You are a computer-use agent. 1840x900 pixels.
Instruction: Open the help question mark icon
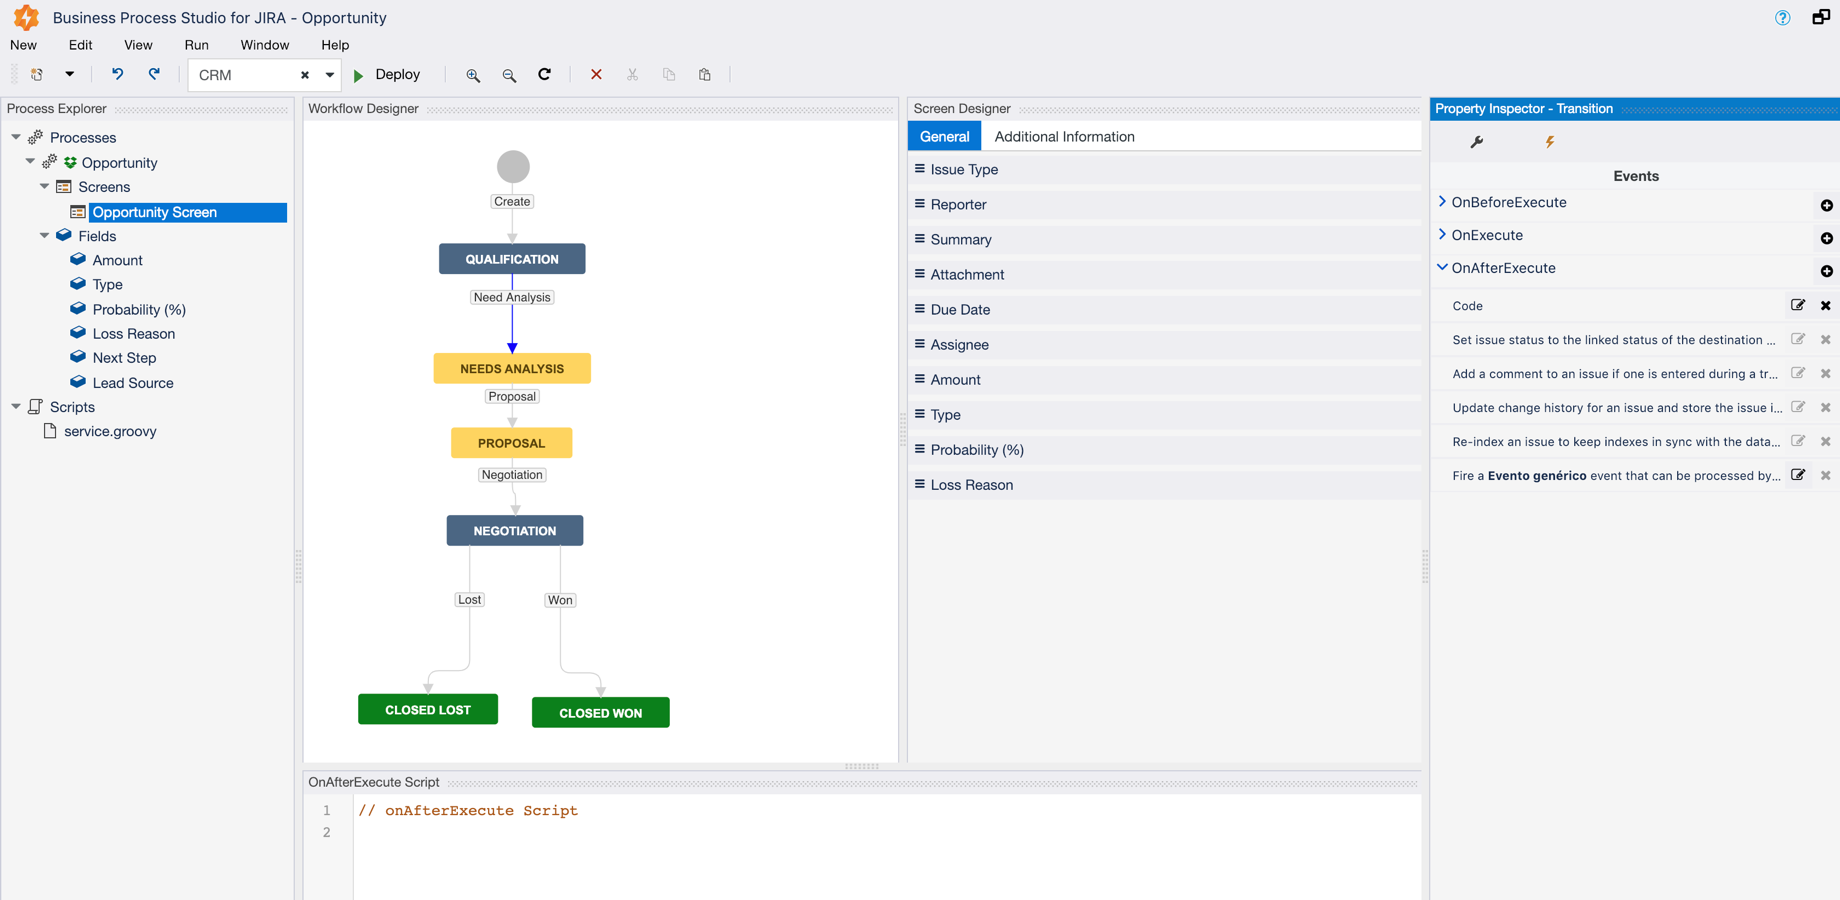point(1783,17)
